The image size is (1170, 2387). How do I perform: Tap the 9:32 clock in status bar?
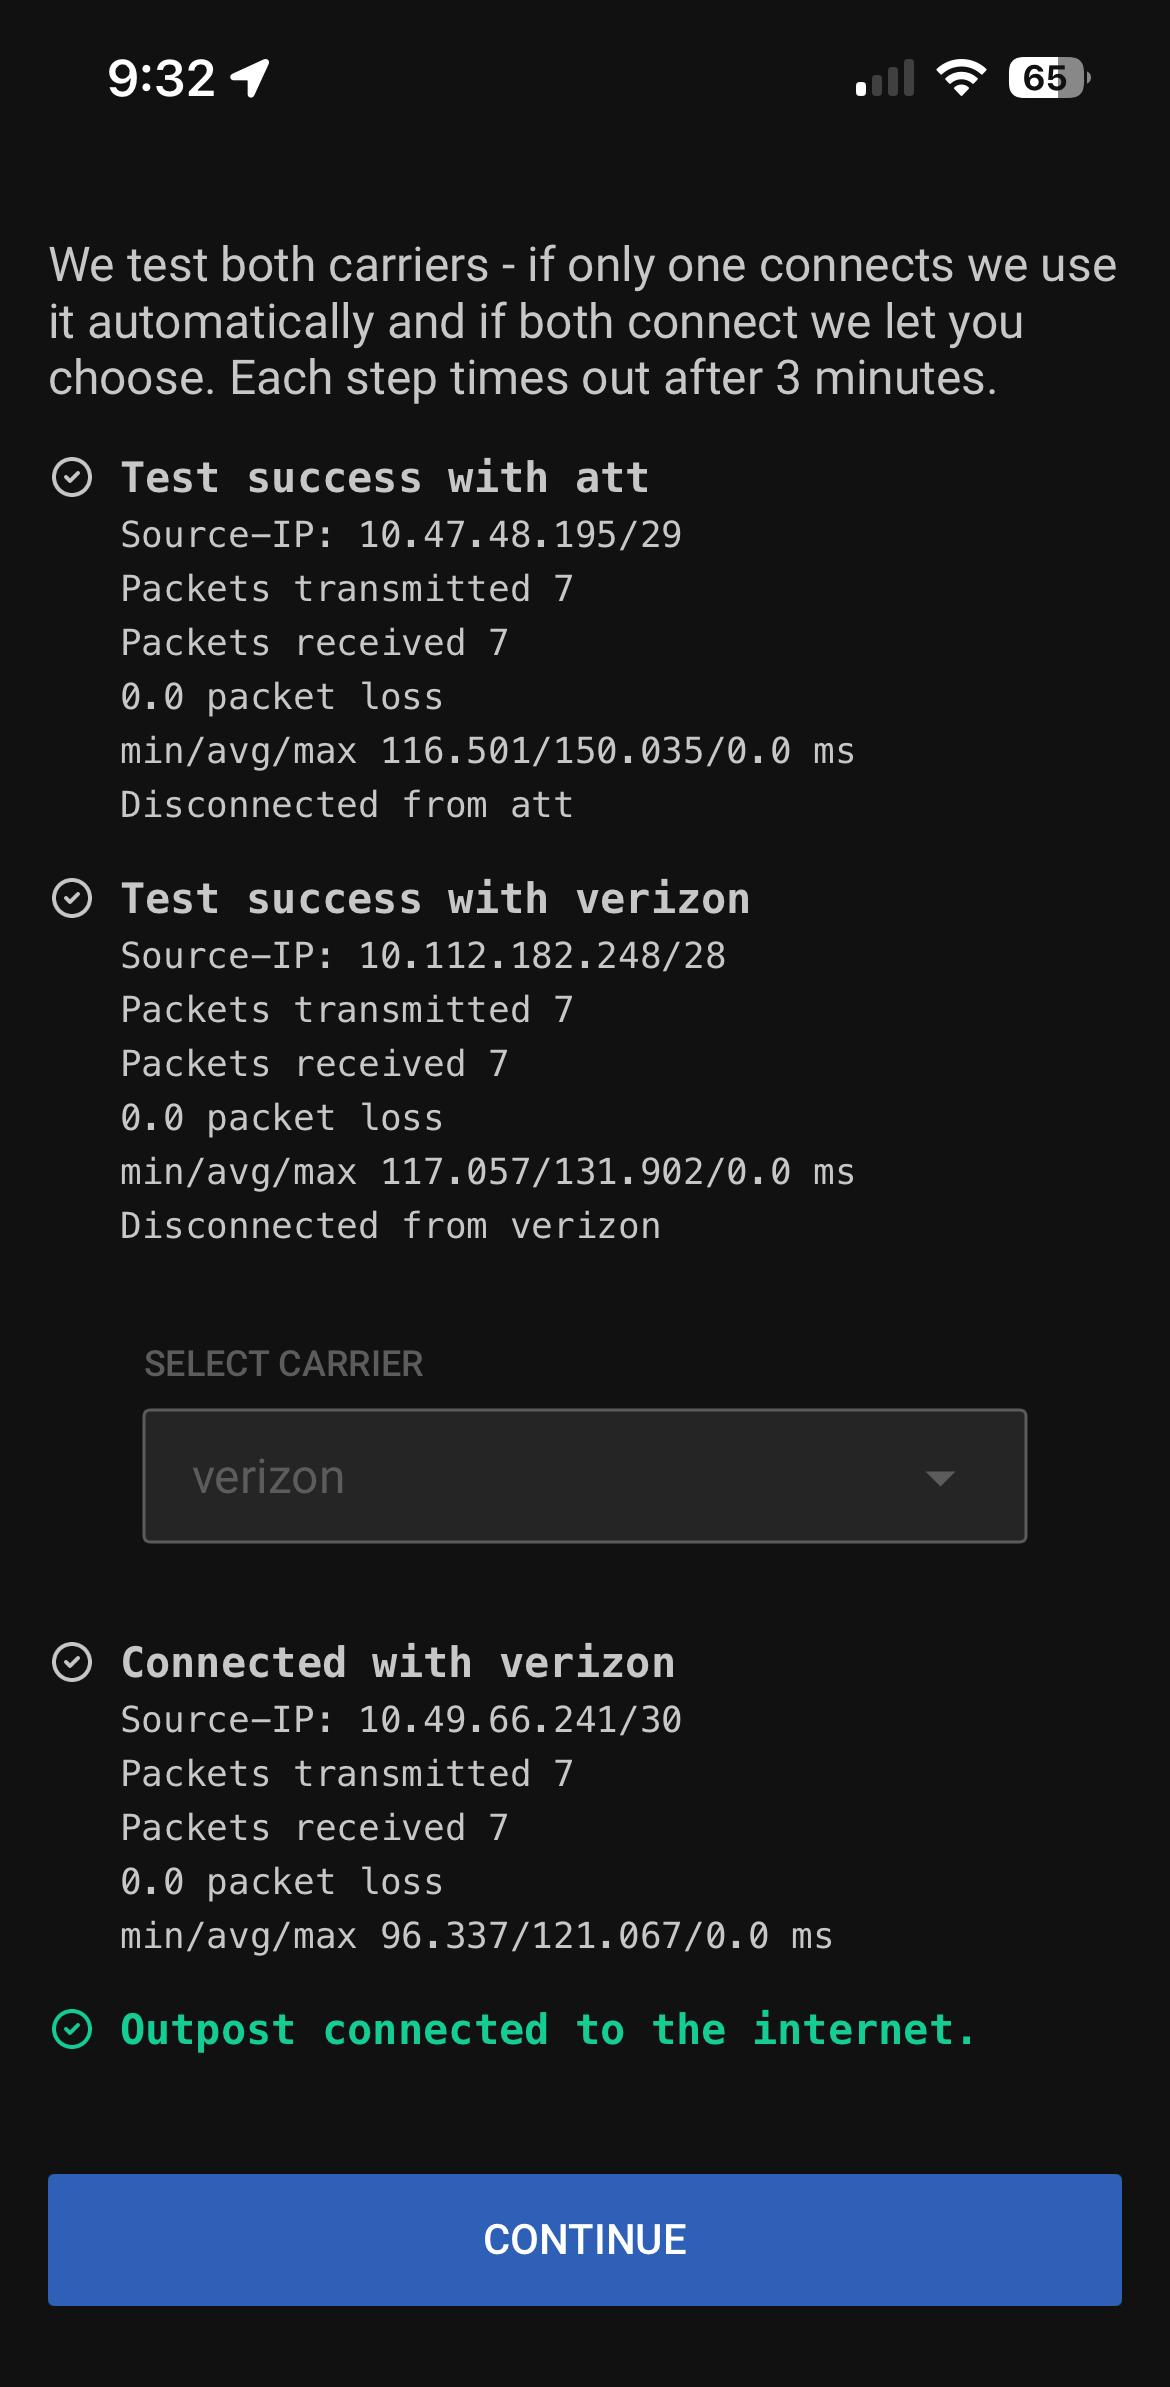point(161,78)
